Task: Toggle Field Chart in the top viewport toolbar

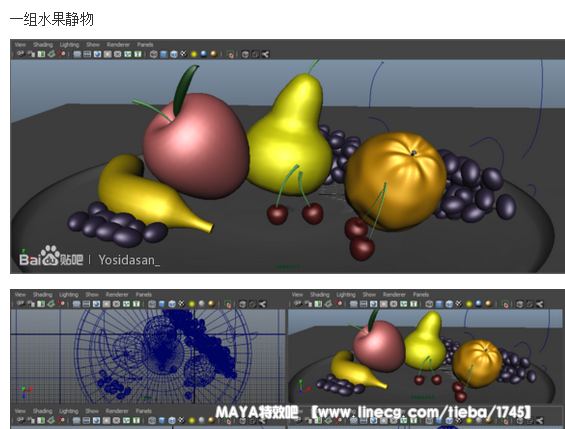Action: (x=117, y=54)
